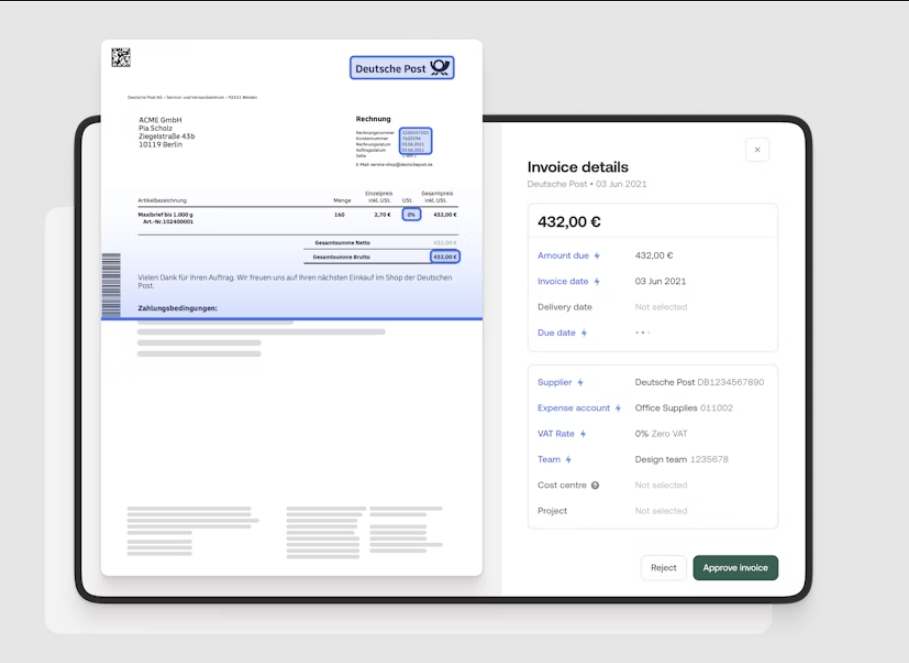Screen dimensions: 909x663
Task: Click the highlighted 0% VAT box on invoice
Action: pyautogui.click(x=411, y=214)
